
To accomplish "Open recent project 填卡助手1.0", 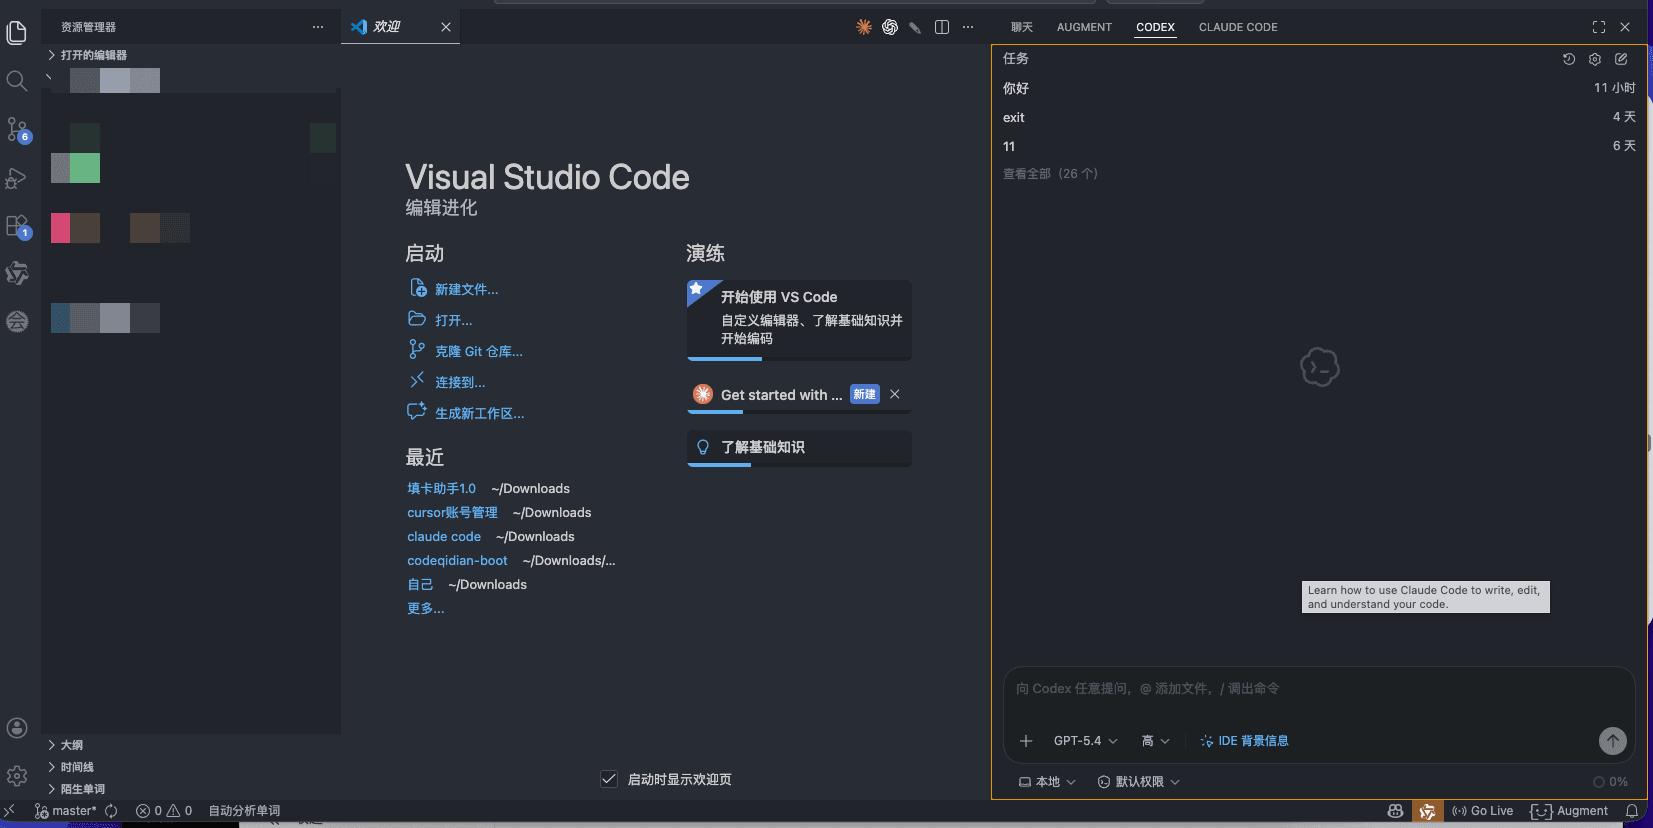I will pos(441,488).
